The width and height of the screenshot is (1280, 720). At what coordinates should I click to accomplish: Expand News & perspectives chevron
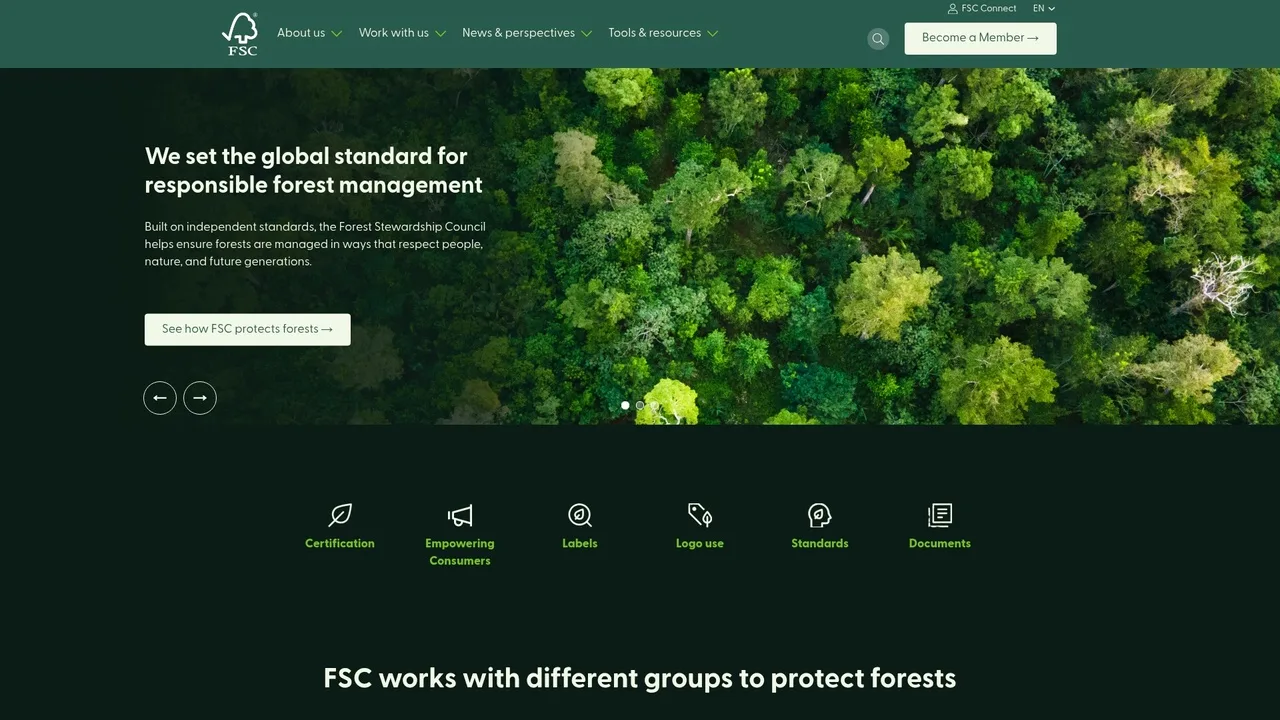point(586,34)
